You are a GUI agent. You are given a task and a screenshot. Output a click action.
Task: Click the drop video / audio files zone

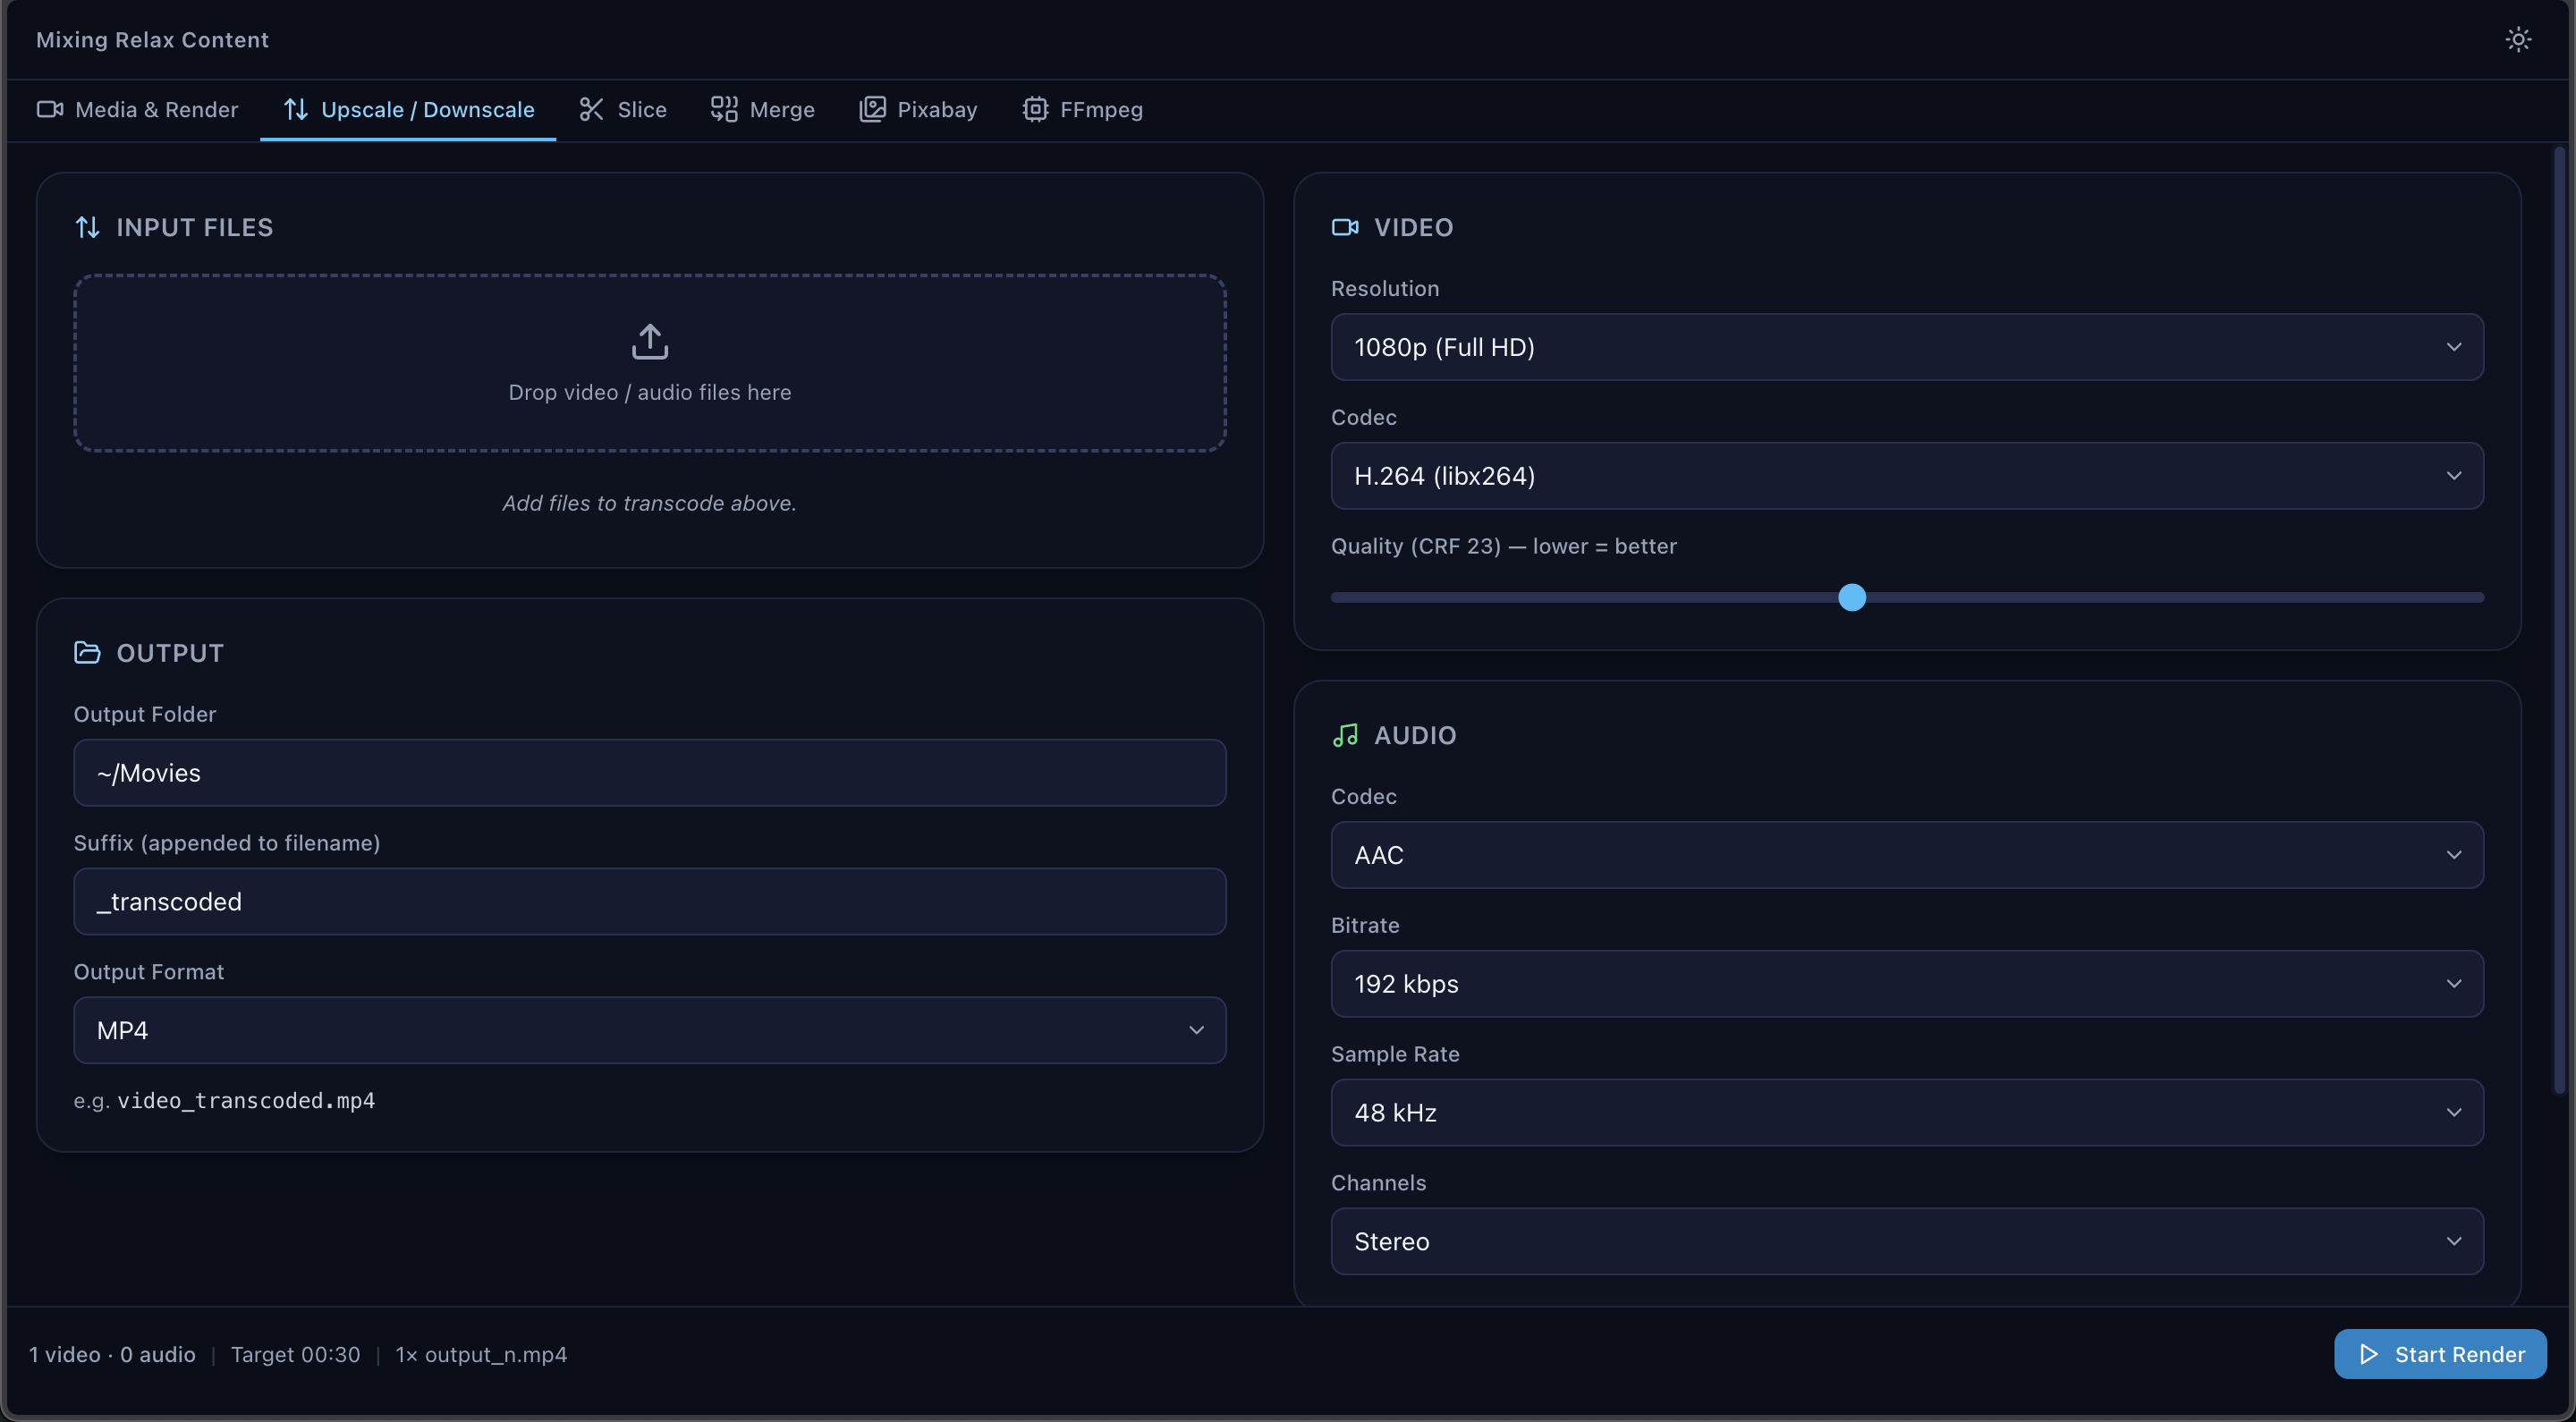[x=650, y=363]
